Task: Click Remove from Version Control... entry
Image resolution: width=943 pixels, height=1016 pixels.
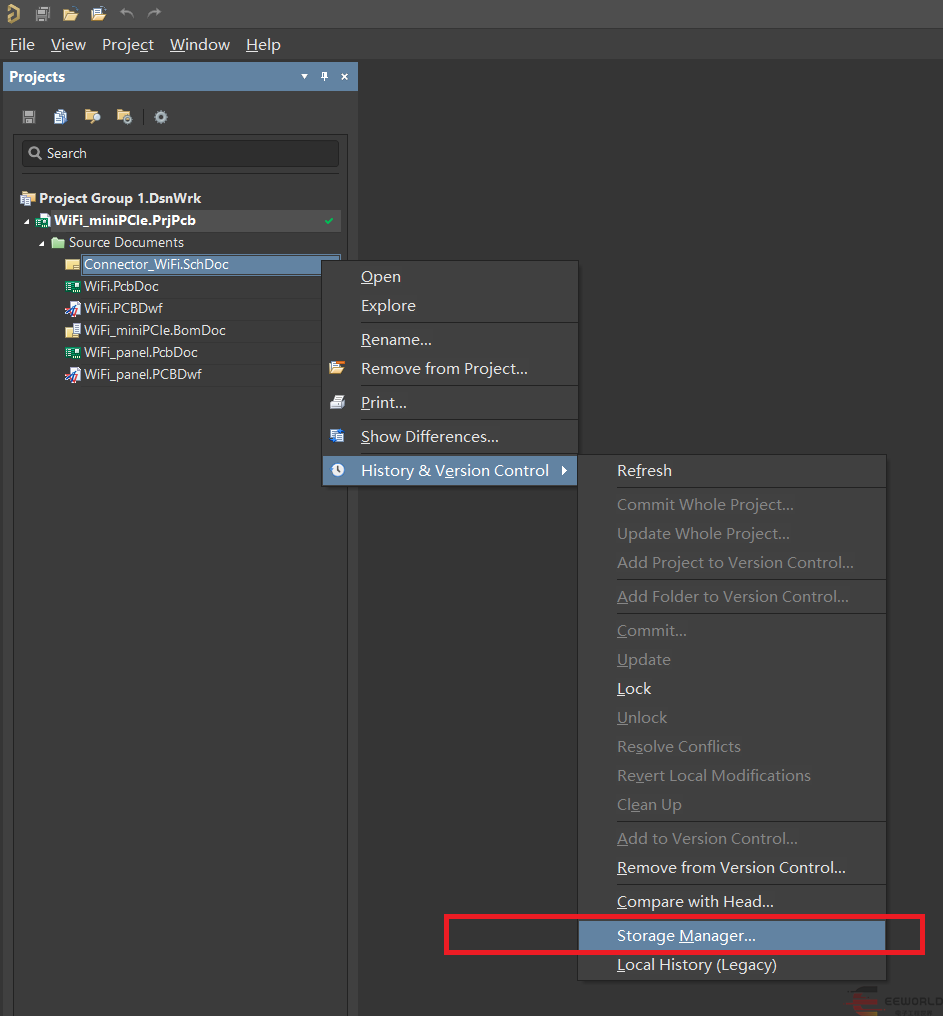Action: [x=731, y=868]
